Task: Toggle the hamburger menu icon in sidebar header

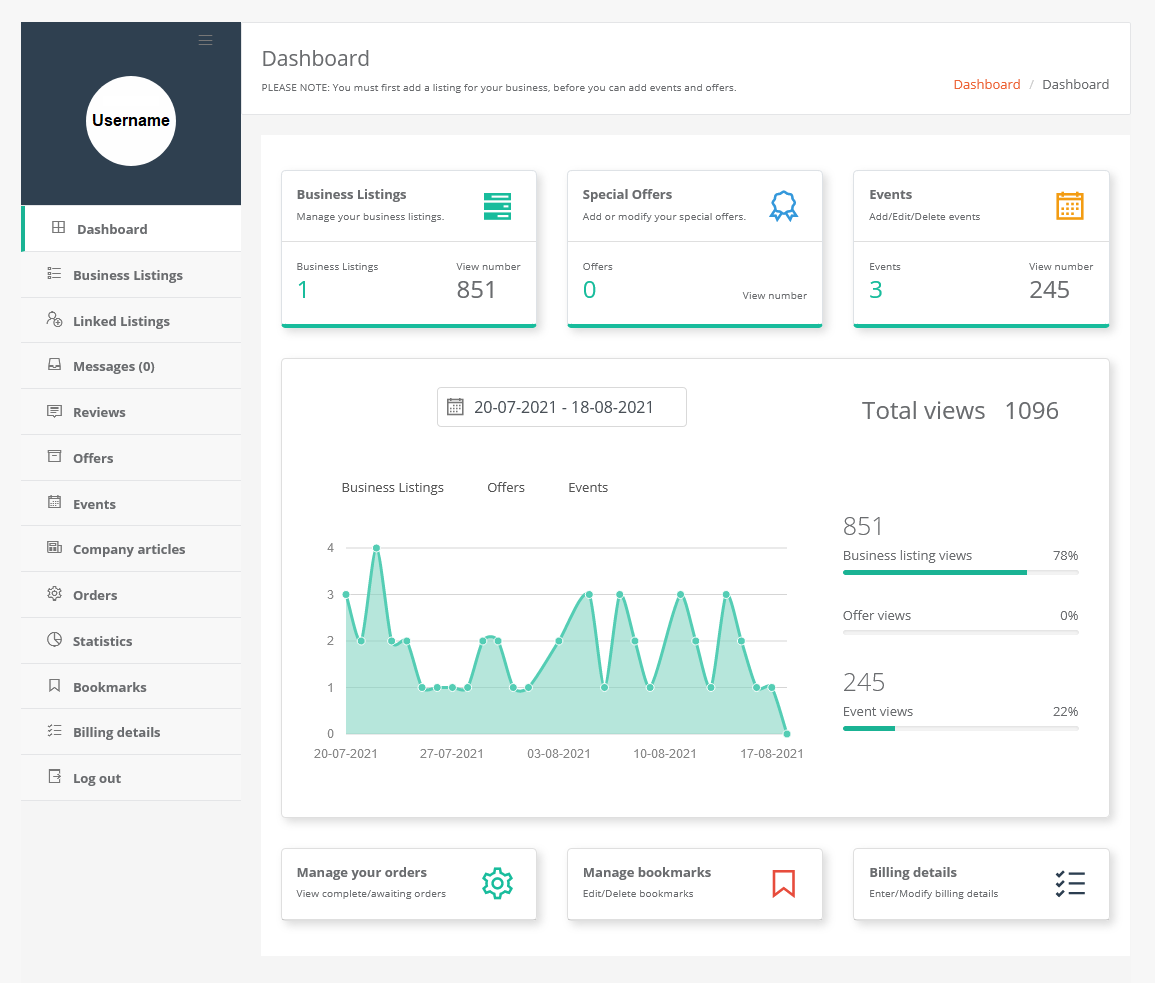Action: click(206, 40)
